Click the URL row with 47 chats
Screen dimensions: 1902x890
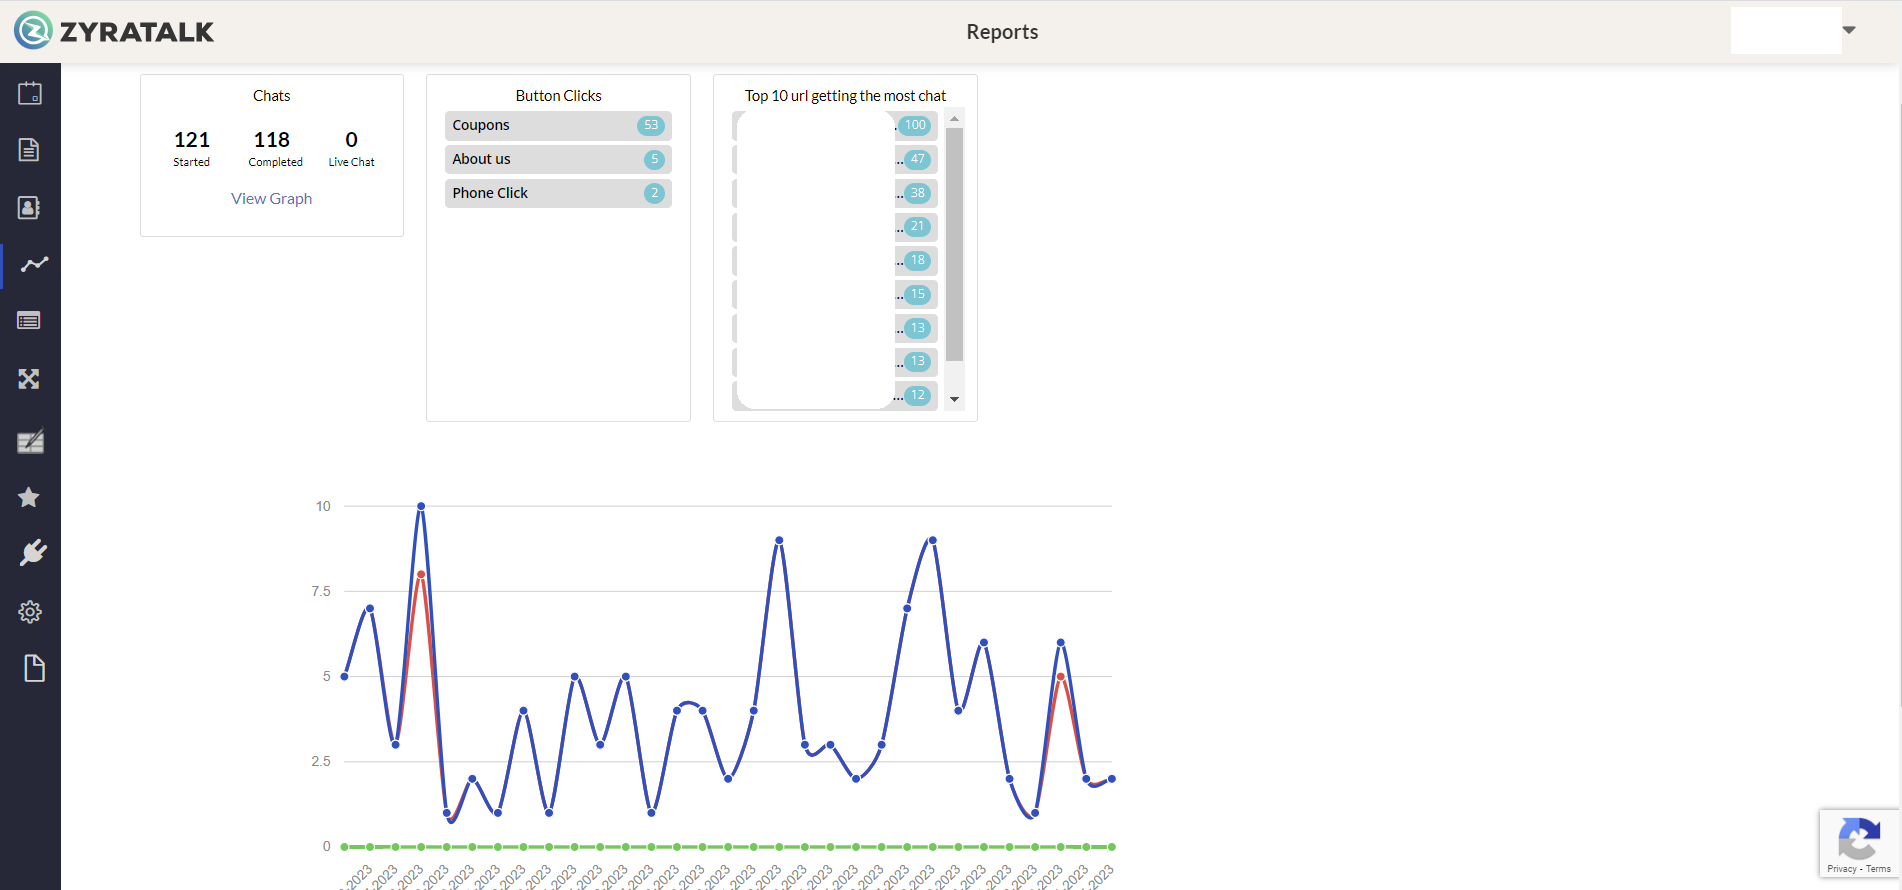tap(835, 159)
